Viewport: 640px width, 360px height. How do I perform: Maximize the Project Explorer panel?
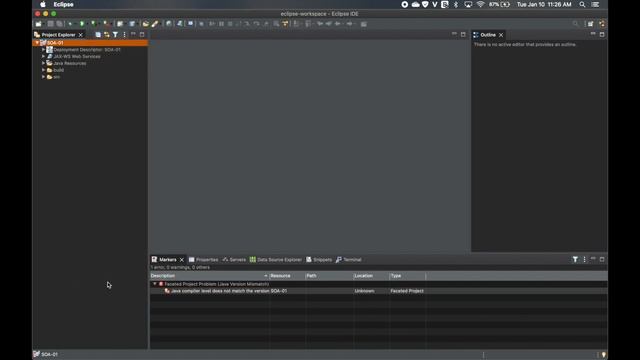coord(142,34)
